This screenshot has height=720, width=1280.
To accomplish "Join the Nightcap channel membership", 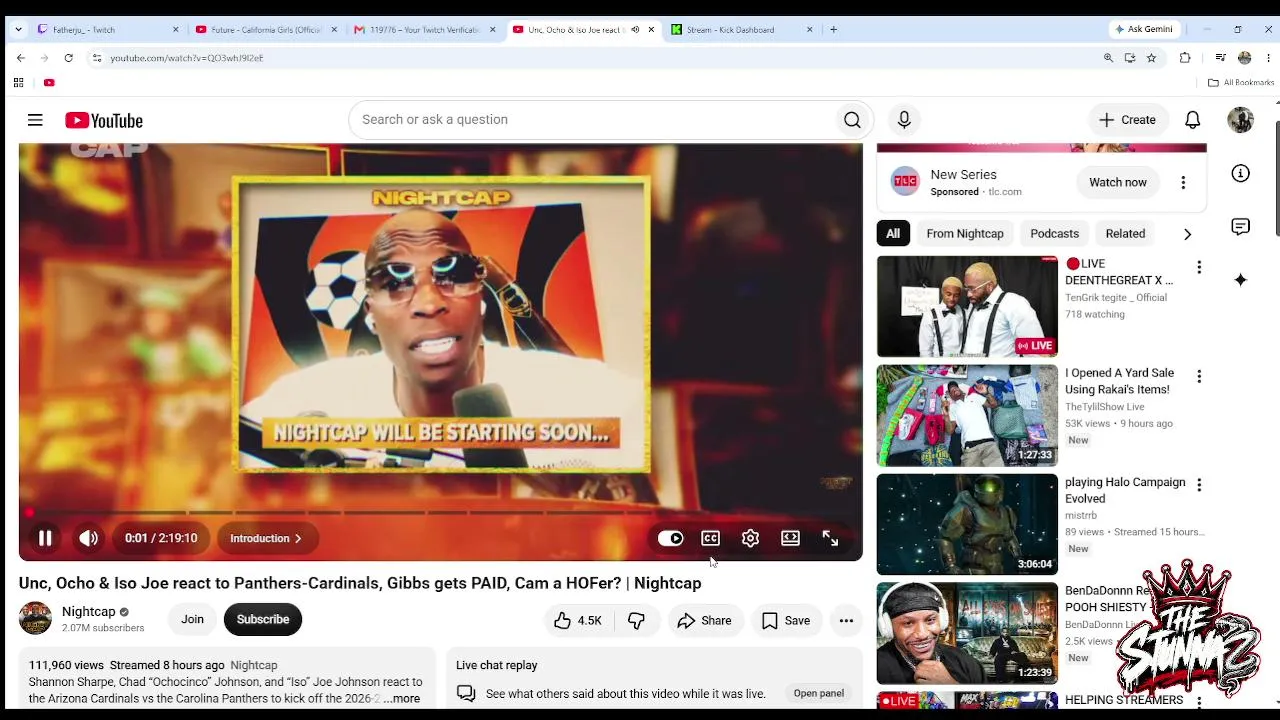I will click(x=192, y=619).
